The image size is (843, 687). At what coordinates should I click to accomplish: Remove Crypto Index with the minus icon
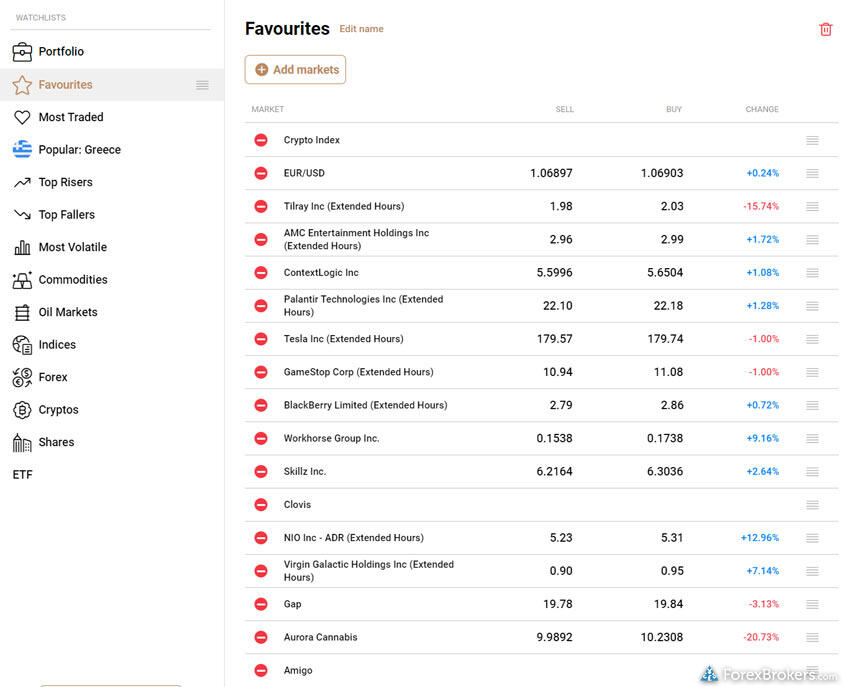coord(261,140)
